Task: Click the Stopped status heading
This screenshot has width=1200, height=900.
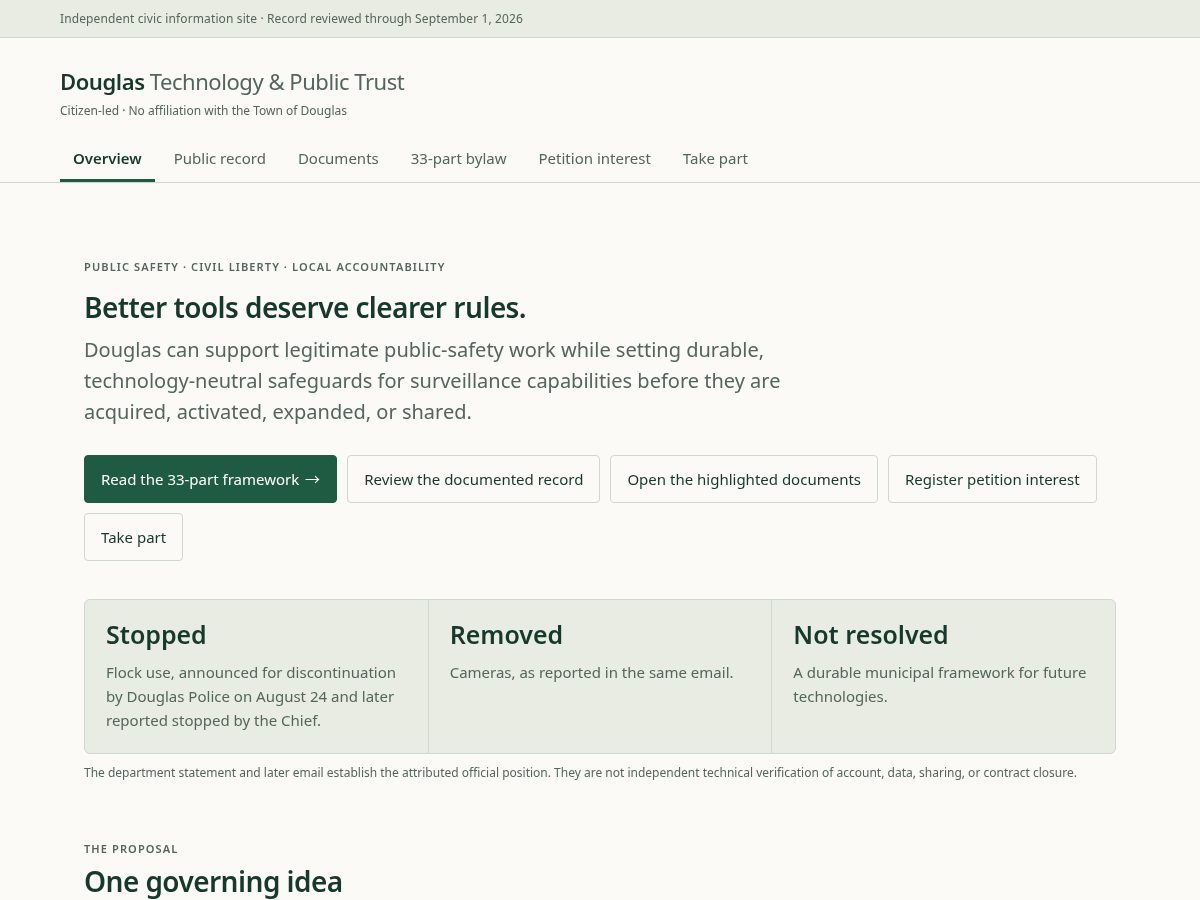Action: pos(156,635)
